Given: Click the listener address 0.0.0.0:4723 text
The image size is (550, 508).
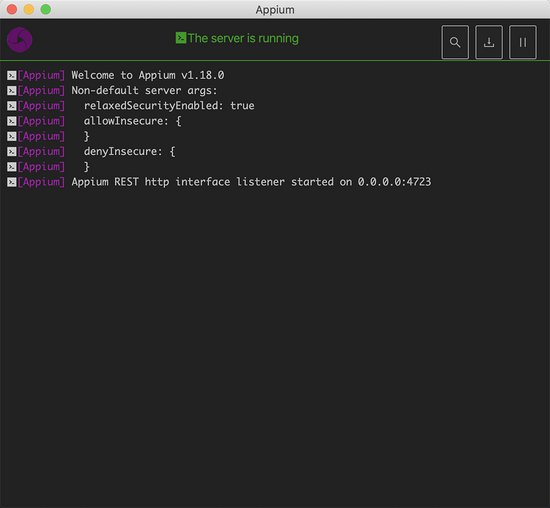Looking at the screenshot, I should (x=394, y=182).
